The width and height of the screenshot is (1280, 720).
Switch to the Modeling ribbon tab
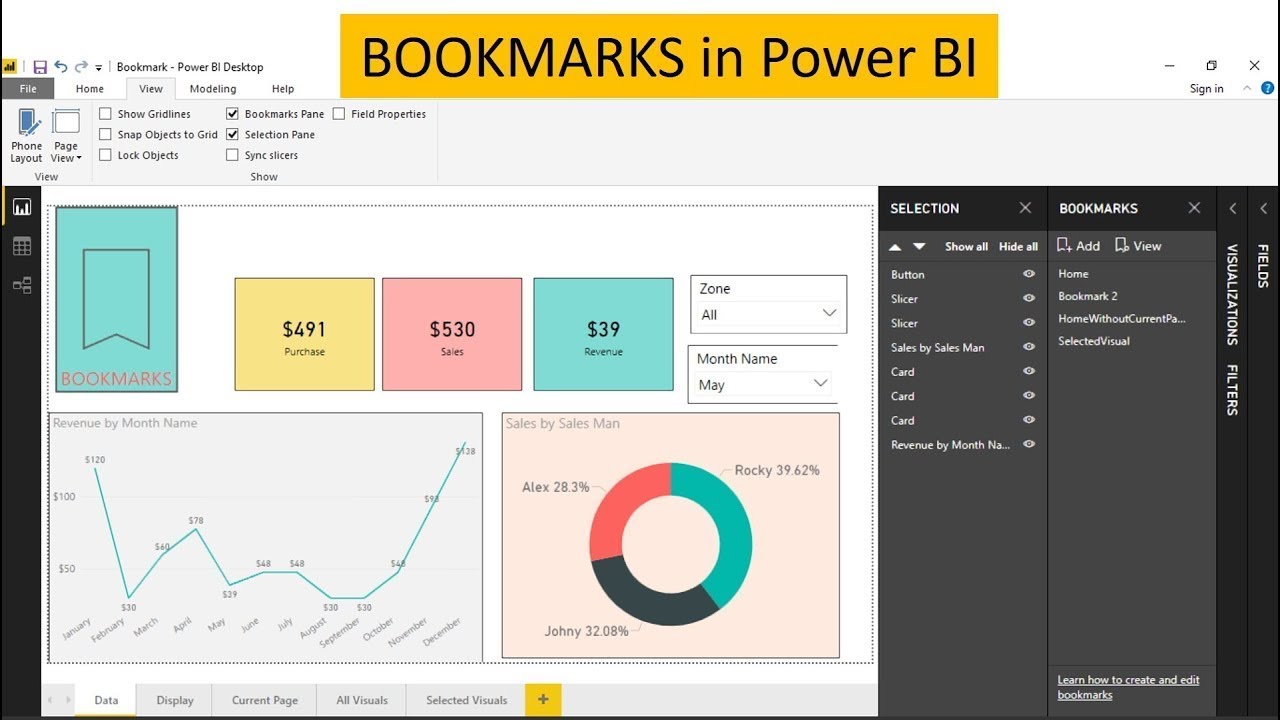pyautogui.click(x=213, y=89)
